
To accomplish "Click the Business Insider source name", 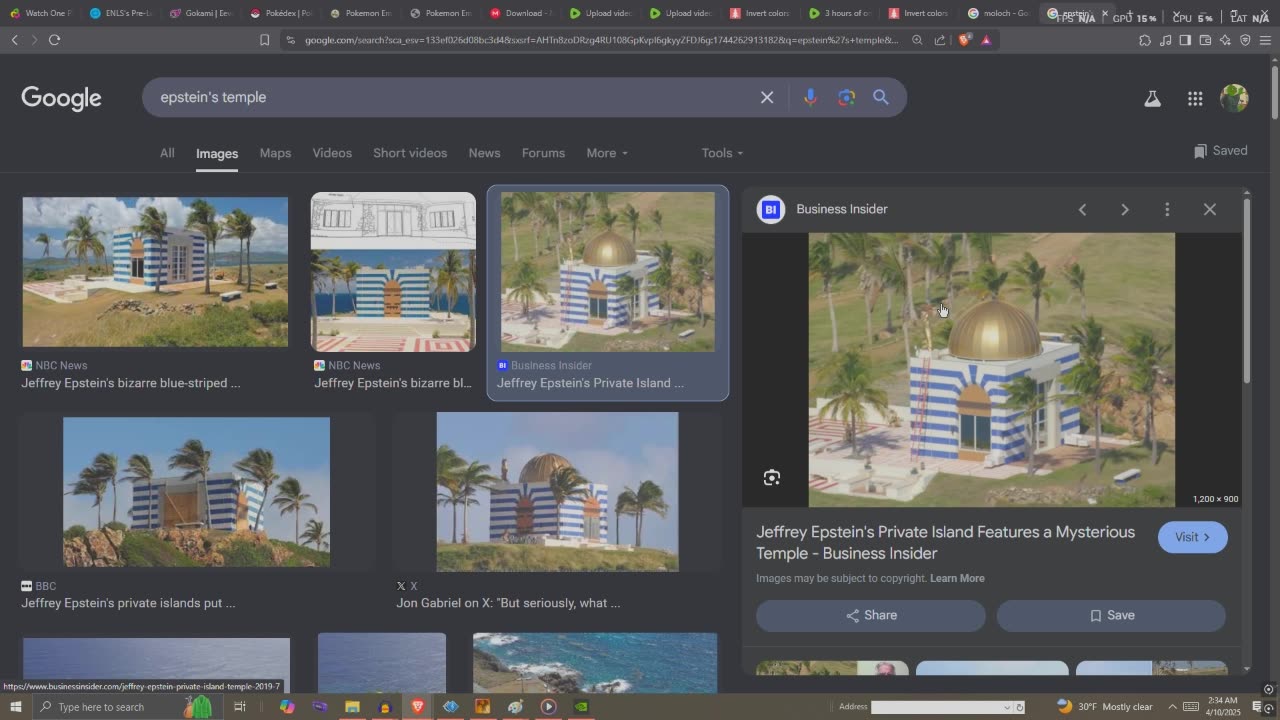I will [842, 209].
